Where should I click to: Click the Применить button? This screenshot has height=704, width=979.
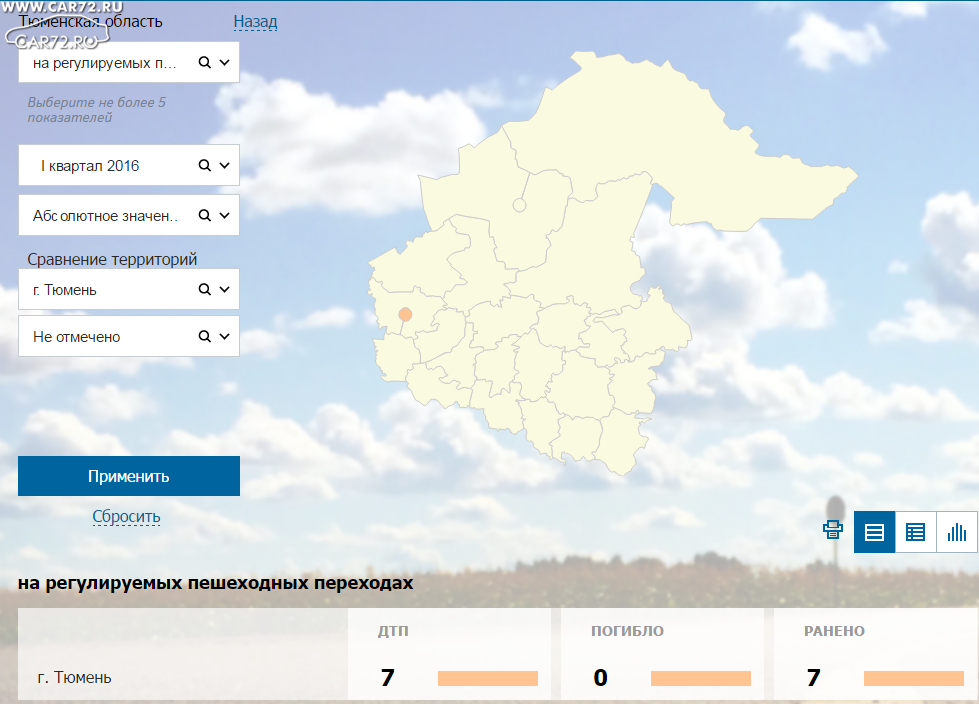click(x=129, y=476)
